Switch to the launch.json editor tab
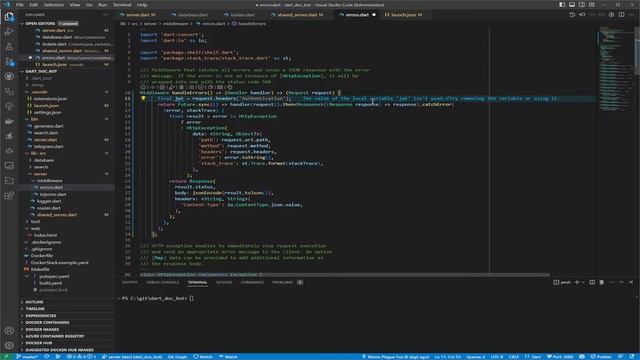Image resolution: width=640 pixels, height=360 pixels. point(403,15)
